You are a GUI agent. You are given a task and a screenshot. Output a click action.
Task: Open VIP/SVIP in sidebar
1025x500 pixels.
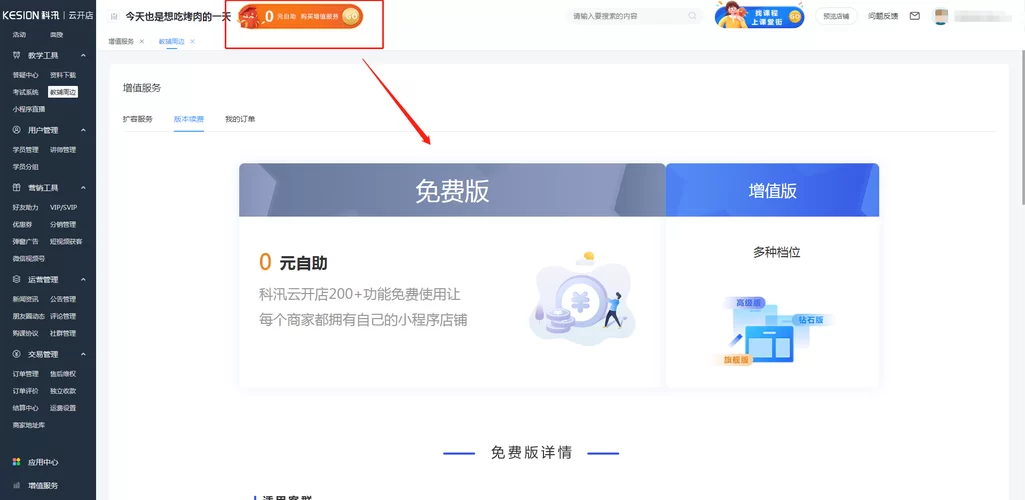point(63,207)
